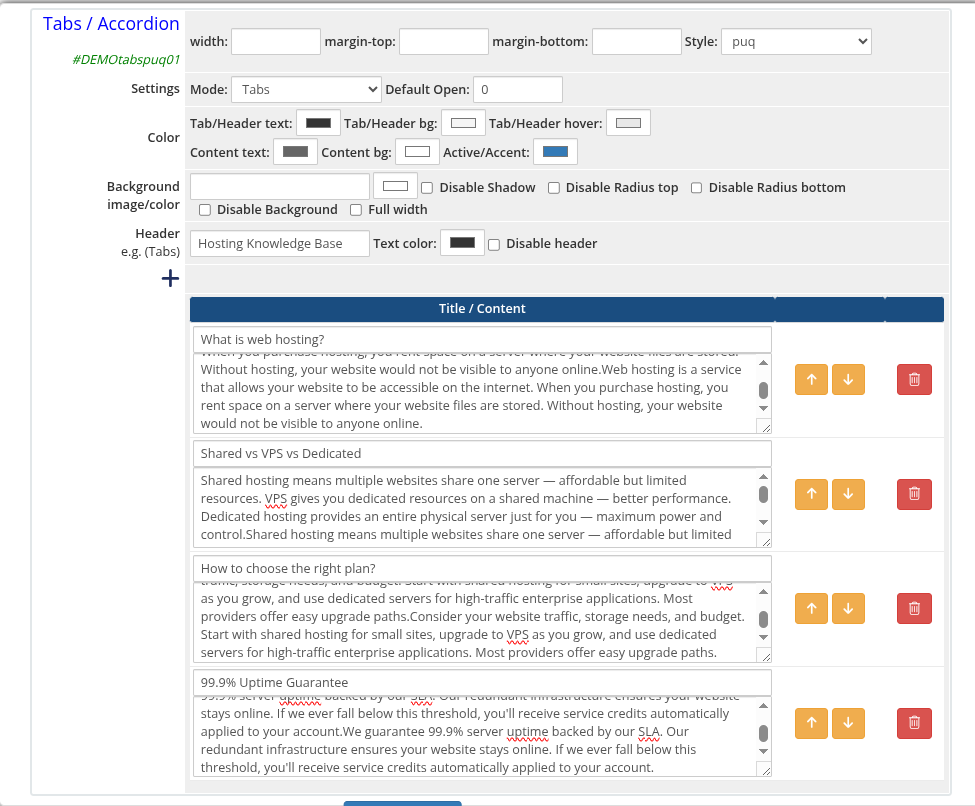Check the Full width option

point(356,209)
